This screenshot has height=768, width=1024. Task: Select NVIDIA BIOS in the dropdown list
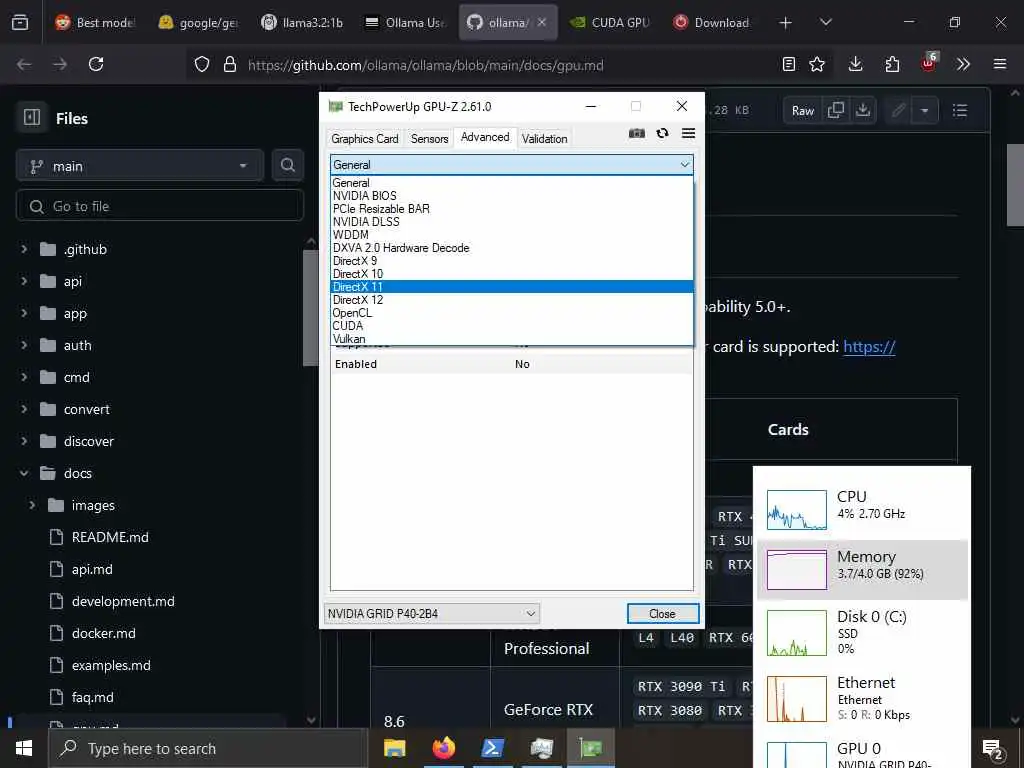(511, 195)
